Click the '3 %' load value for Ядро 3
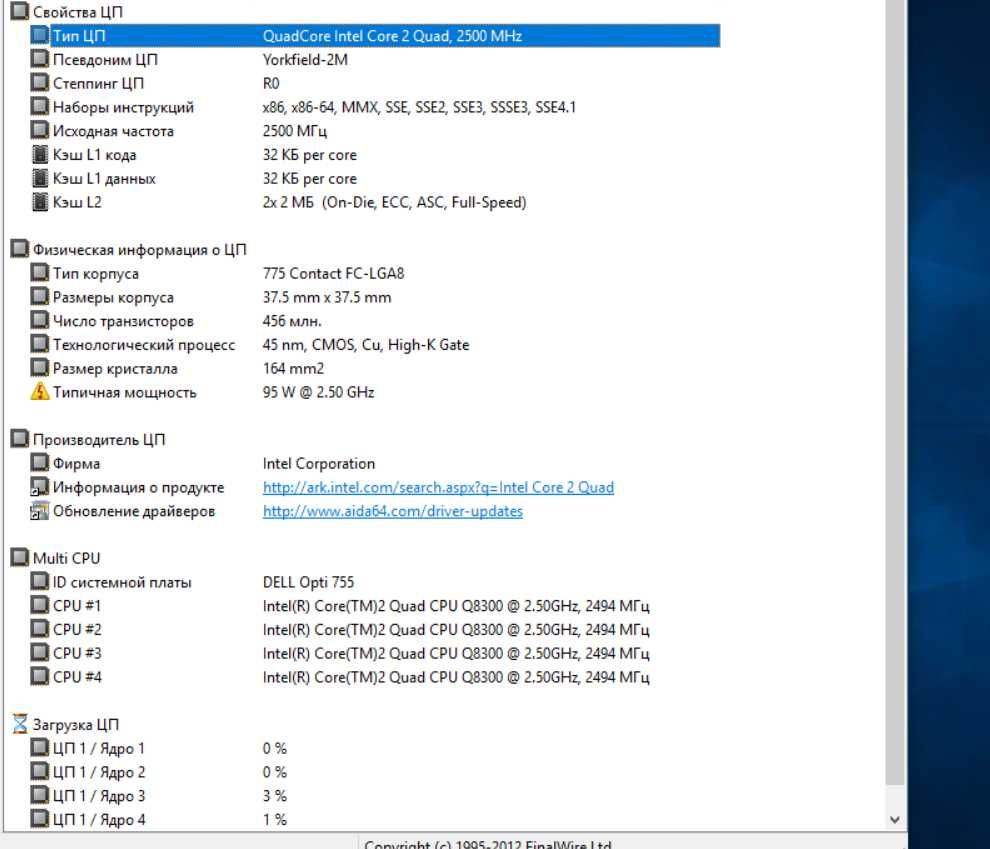Image resolution: width=990 pixels, height=849 pixels. (275, 796)
